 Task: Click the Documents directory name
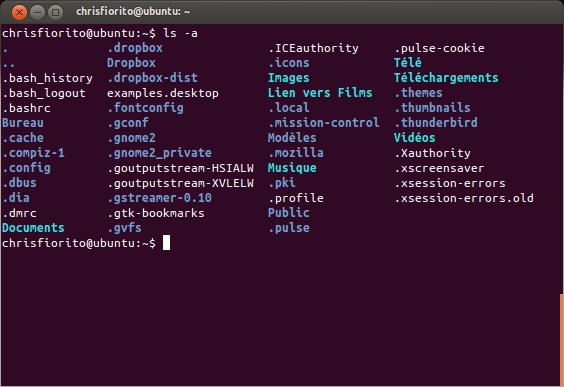33,228
